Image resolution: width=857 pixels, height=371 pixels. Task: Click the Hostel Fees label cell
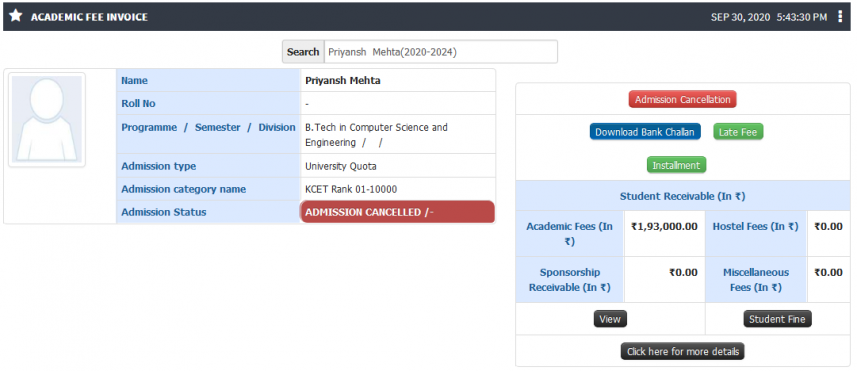(755, 234)
